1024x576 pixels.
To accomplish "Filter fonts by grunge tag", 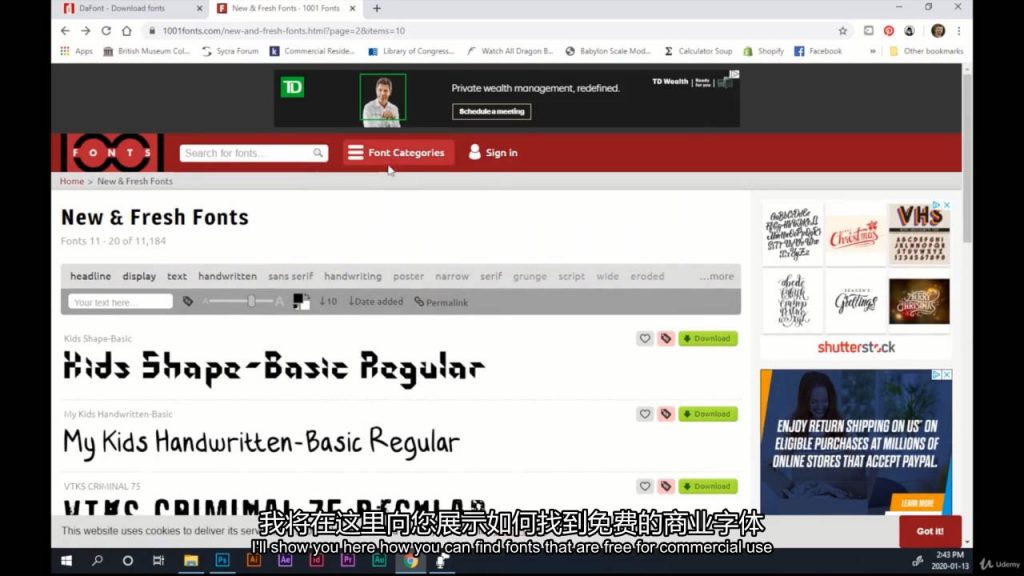I will point(530,276).
